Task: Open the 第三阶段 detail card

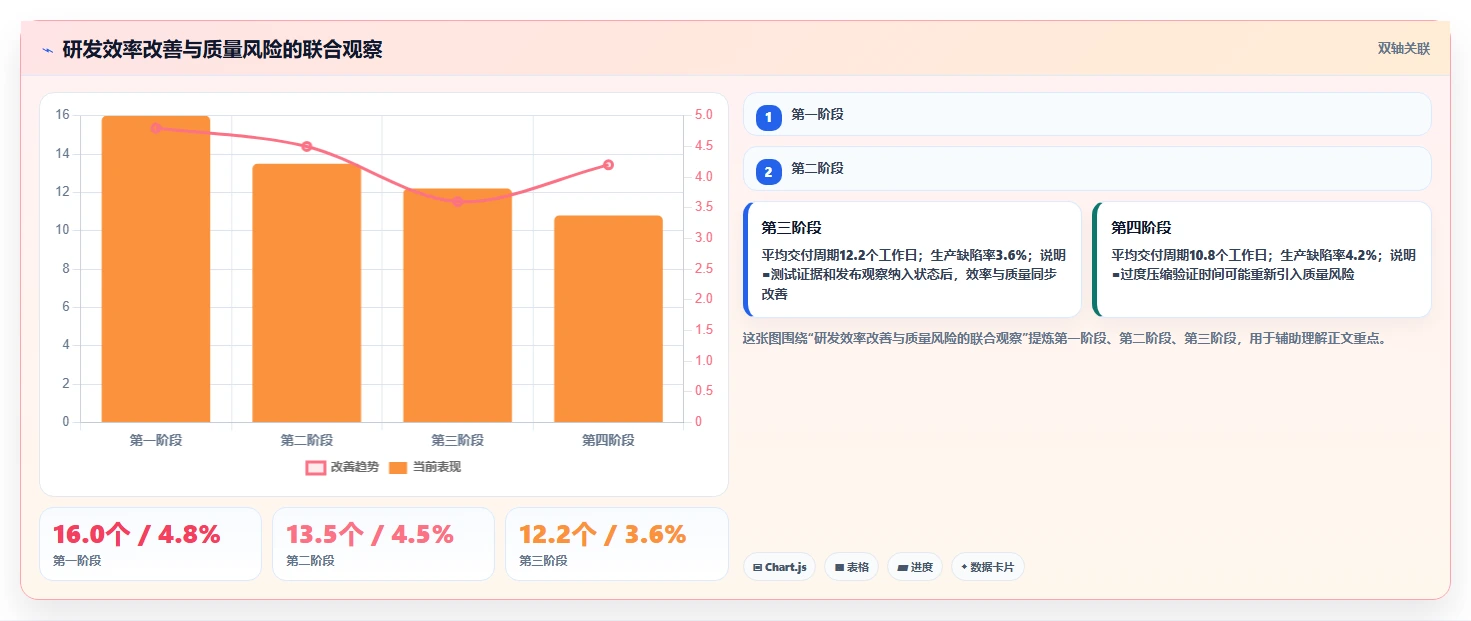Action: [912, 260]
